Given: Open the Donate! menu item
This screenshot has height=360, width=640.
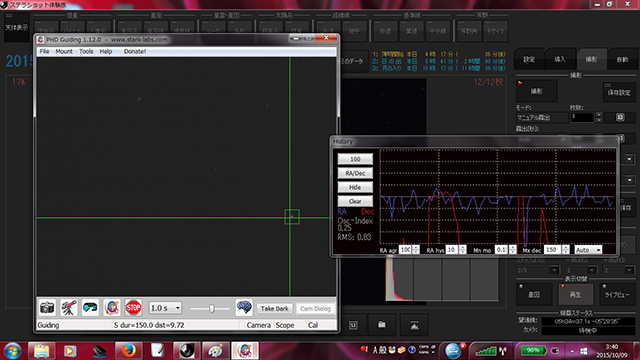Looking at the screenshot, I should pos(135,51).
